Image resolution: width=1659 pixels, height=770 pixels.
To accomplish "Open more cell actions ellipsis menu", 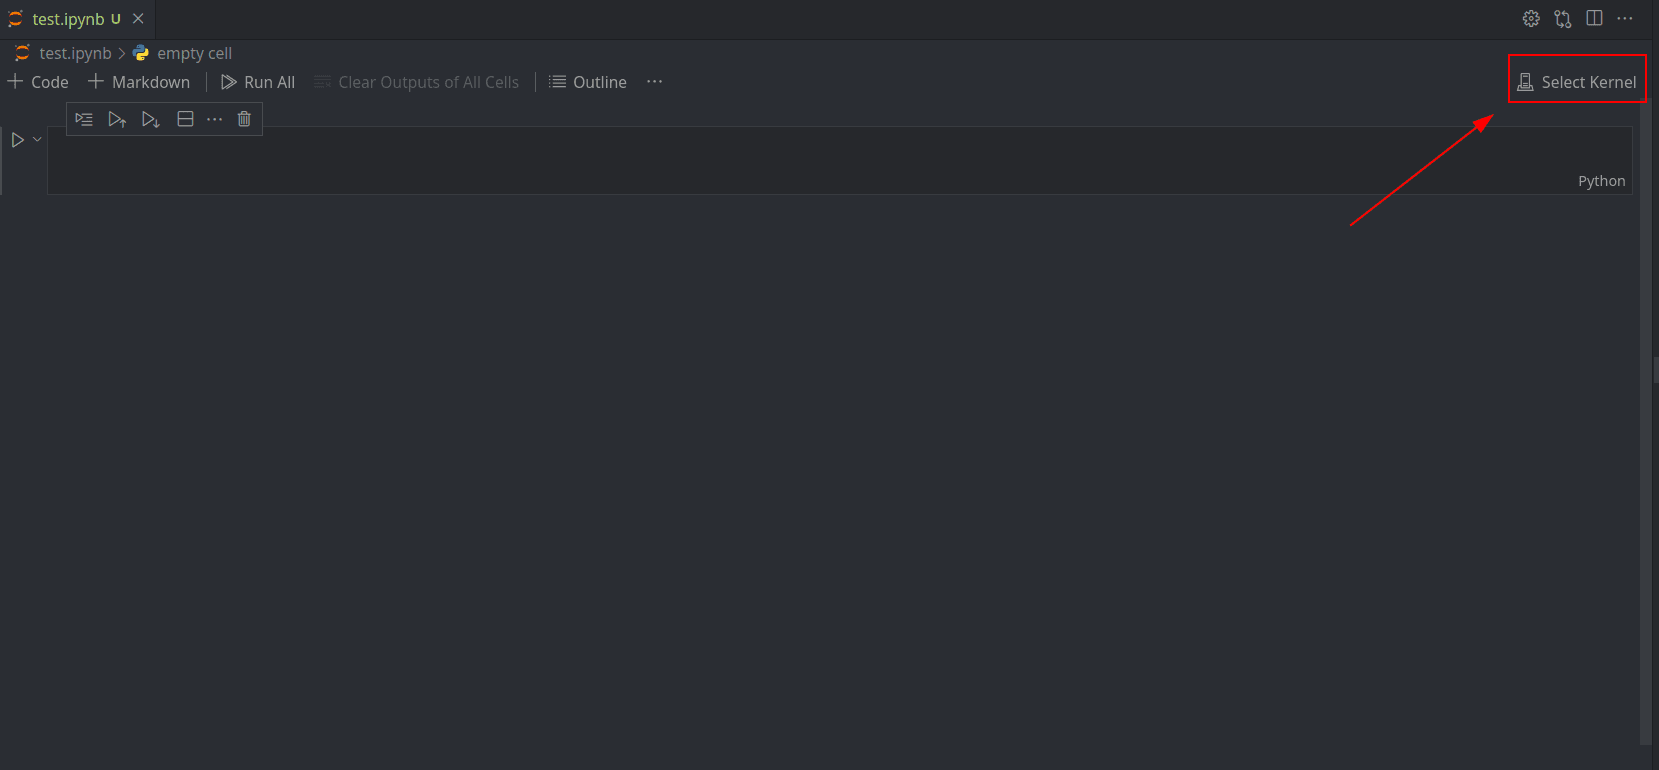I will (x=214, y=119).
